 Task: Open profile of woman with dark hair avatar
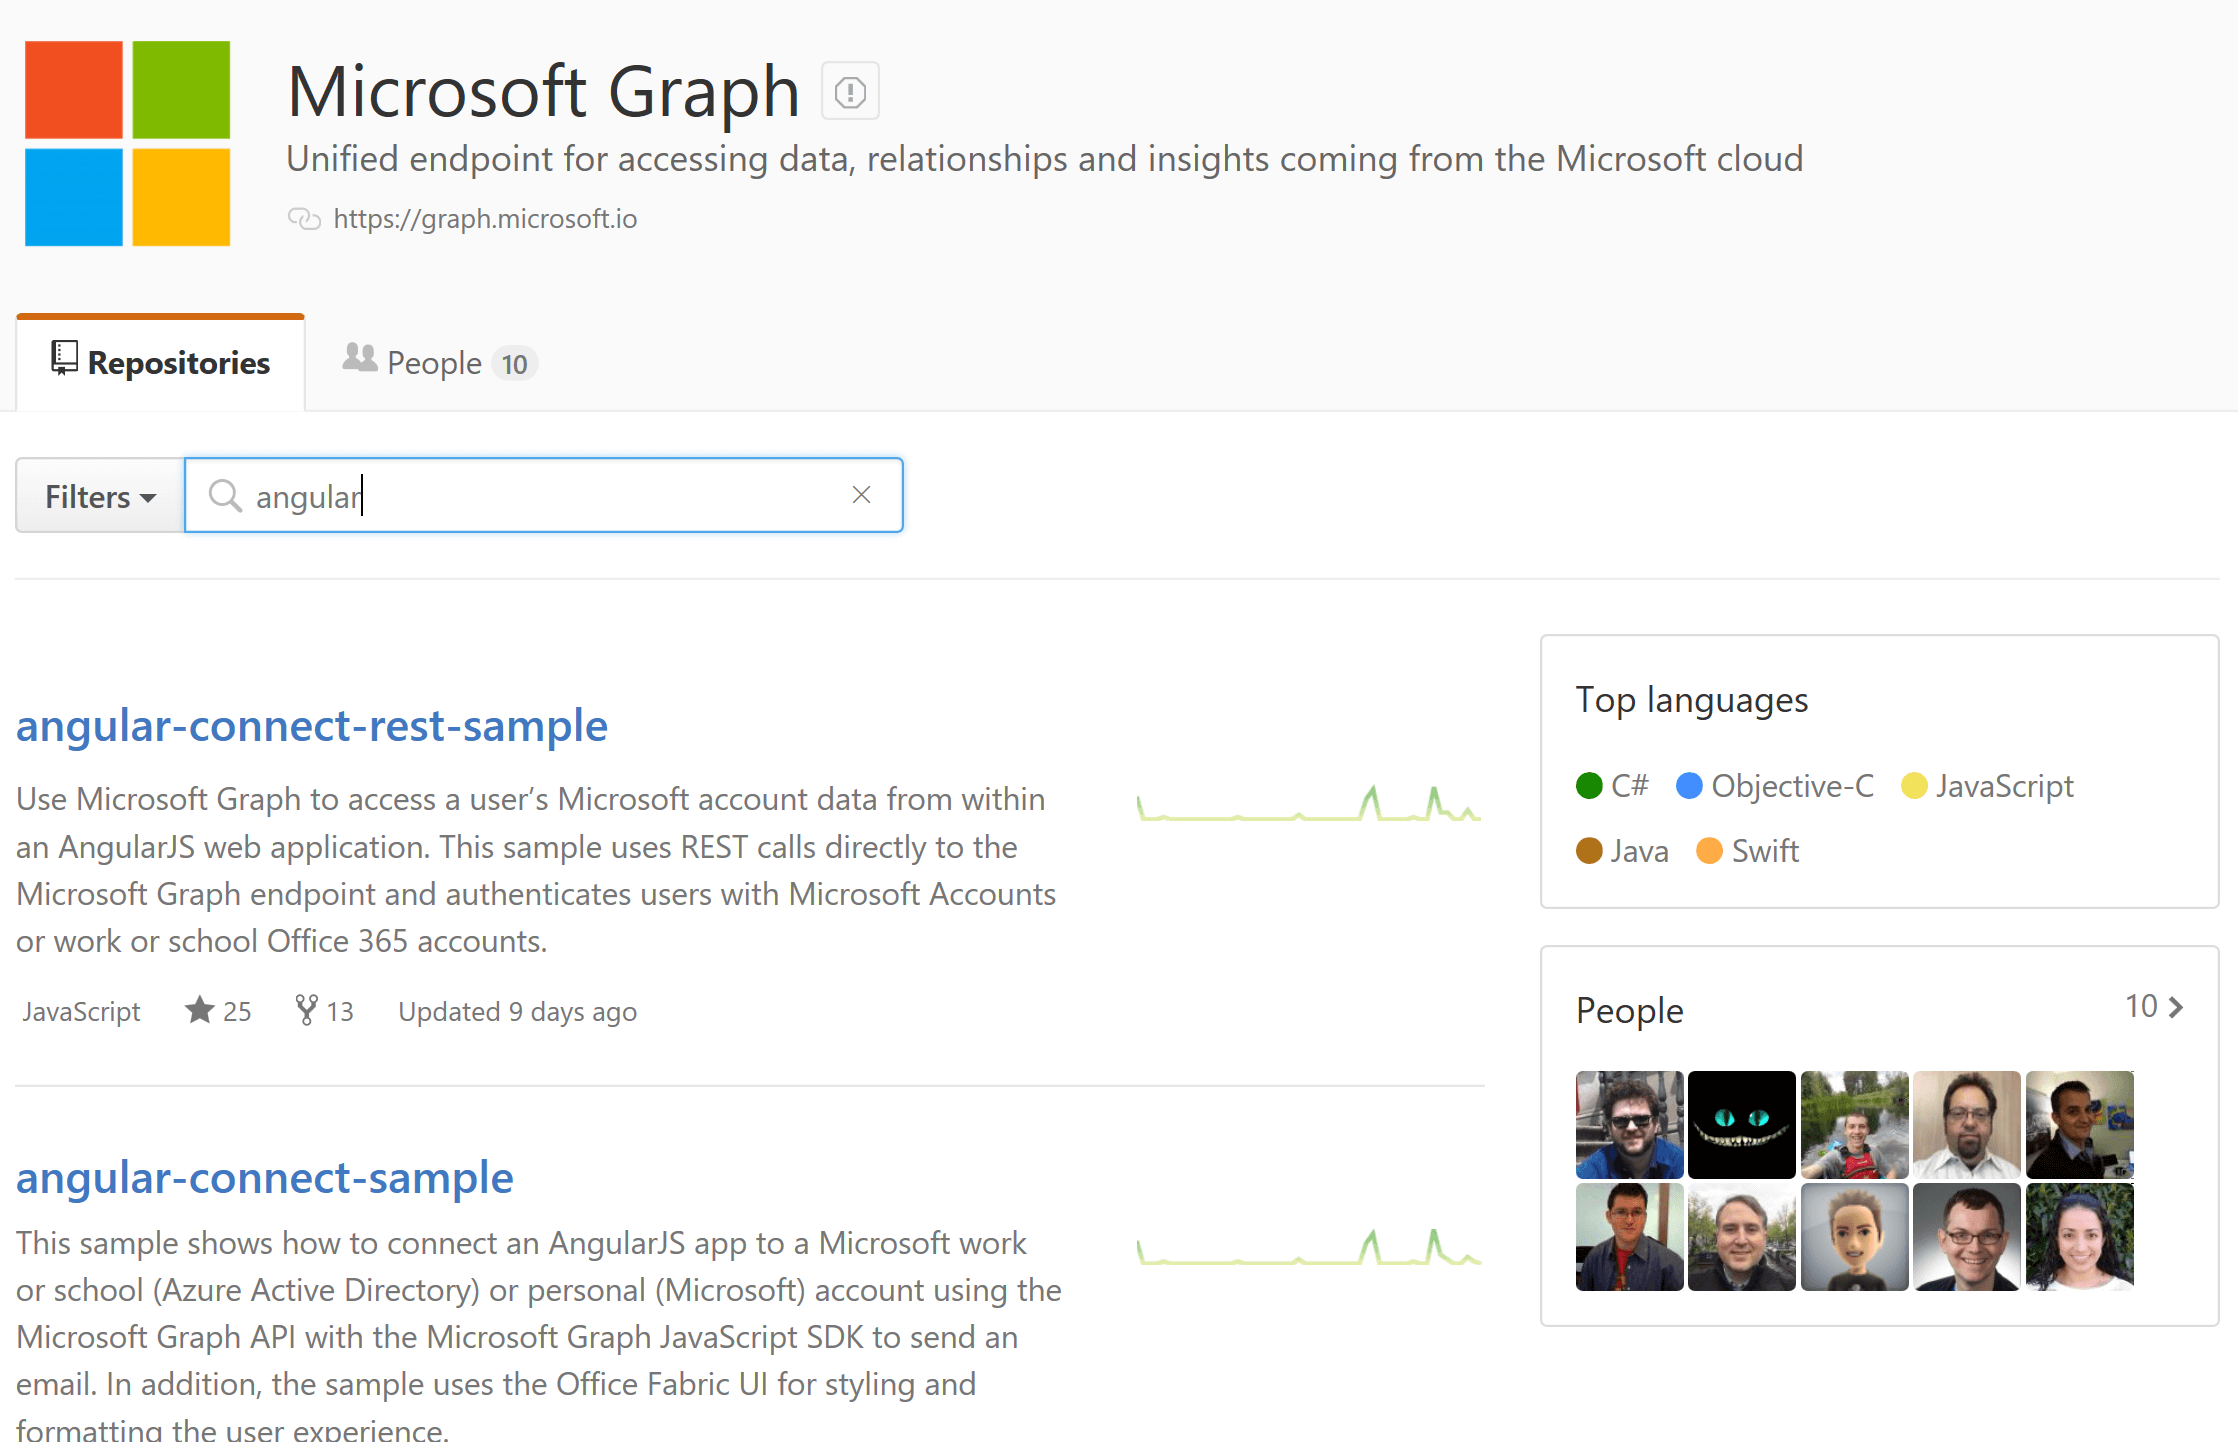pos(2080,1237)
